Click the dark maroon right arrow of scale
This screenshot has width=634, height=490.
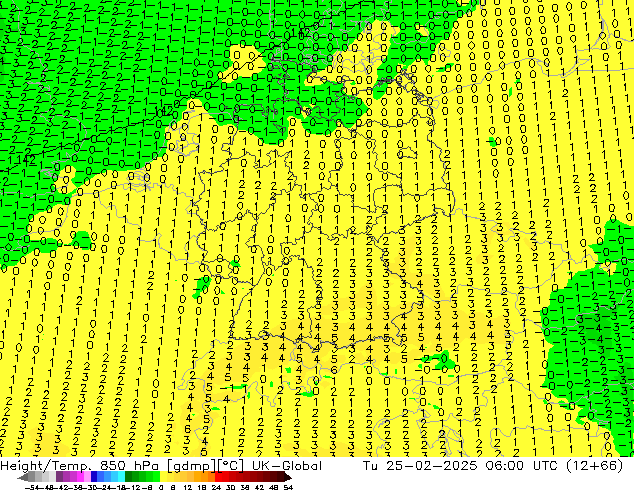tap(287, 477)
